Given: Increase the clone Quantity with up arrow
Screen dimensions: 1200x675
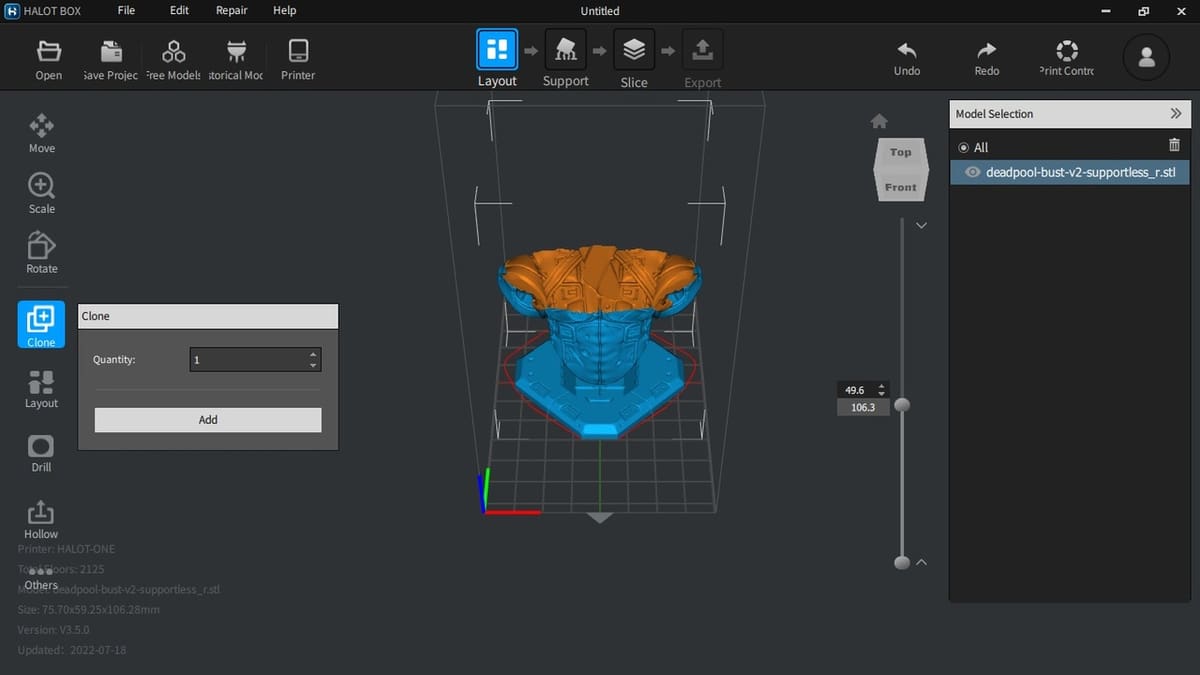Looking at the screenshot, I should click(314, 354).
